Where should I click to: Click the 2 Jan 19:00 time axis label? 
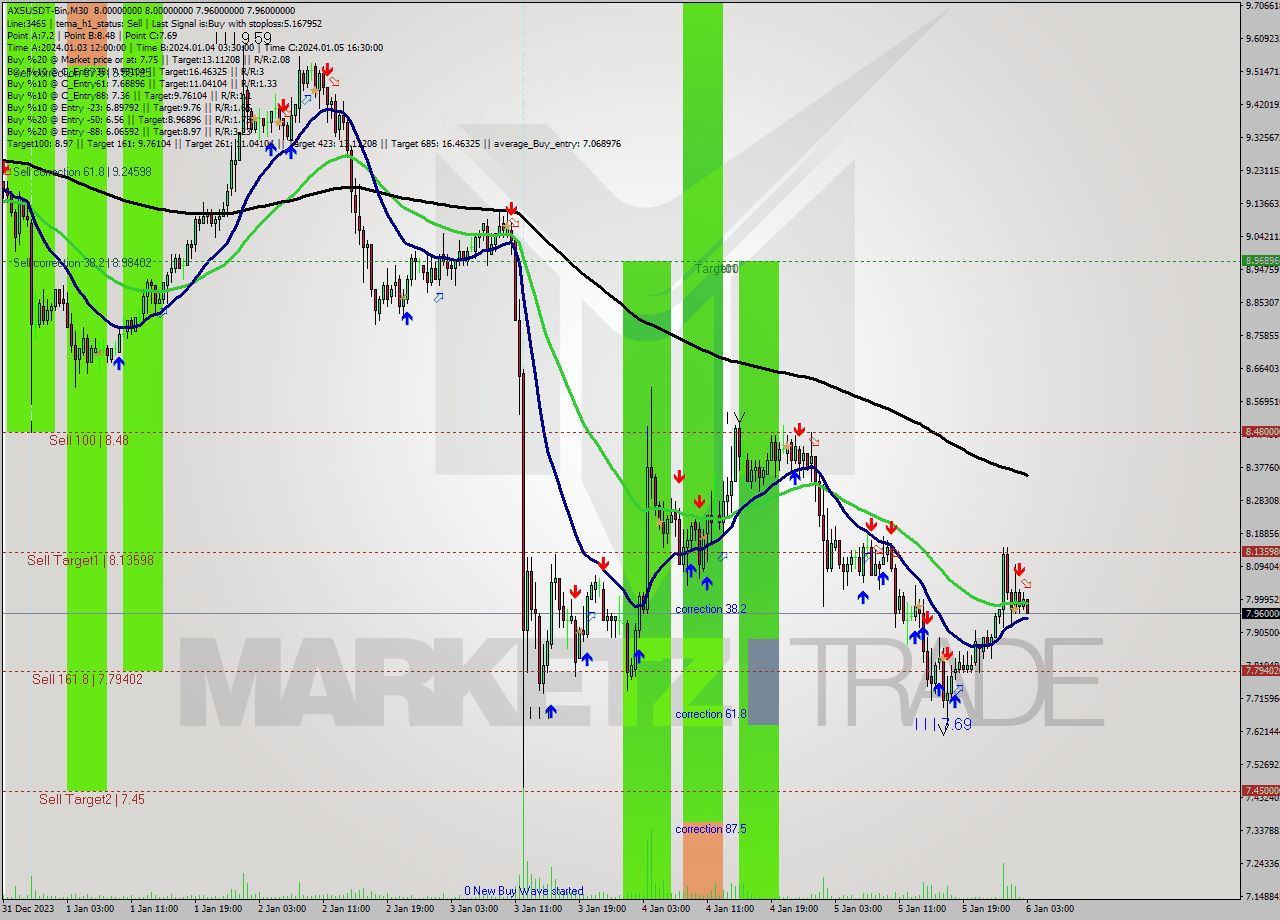click(x=409, y=910)
